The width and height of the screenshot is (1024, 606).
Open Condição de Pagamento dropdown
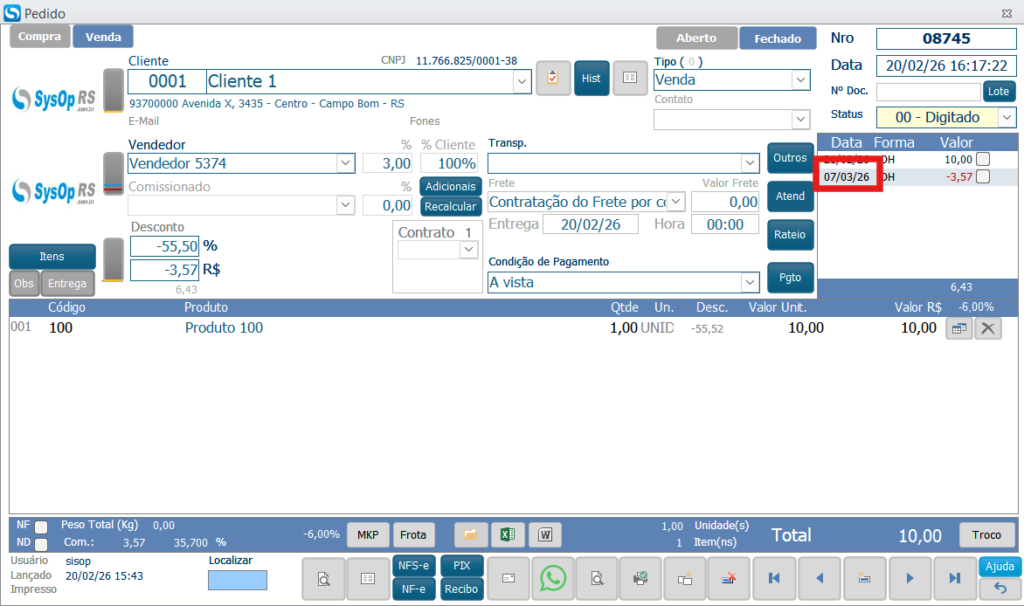point(750,283)
